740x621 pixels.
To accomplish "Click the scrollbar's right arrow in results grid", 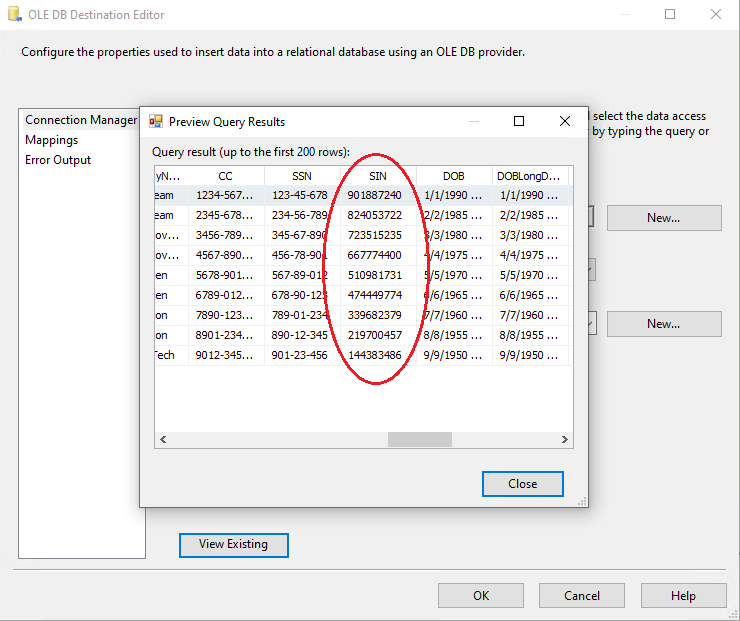I will coord(565,440).
